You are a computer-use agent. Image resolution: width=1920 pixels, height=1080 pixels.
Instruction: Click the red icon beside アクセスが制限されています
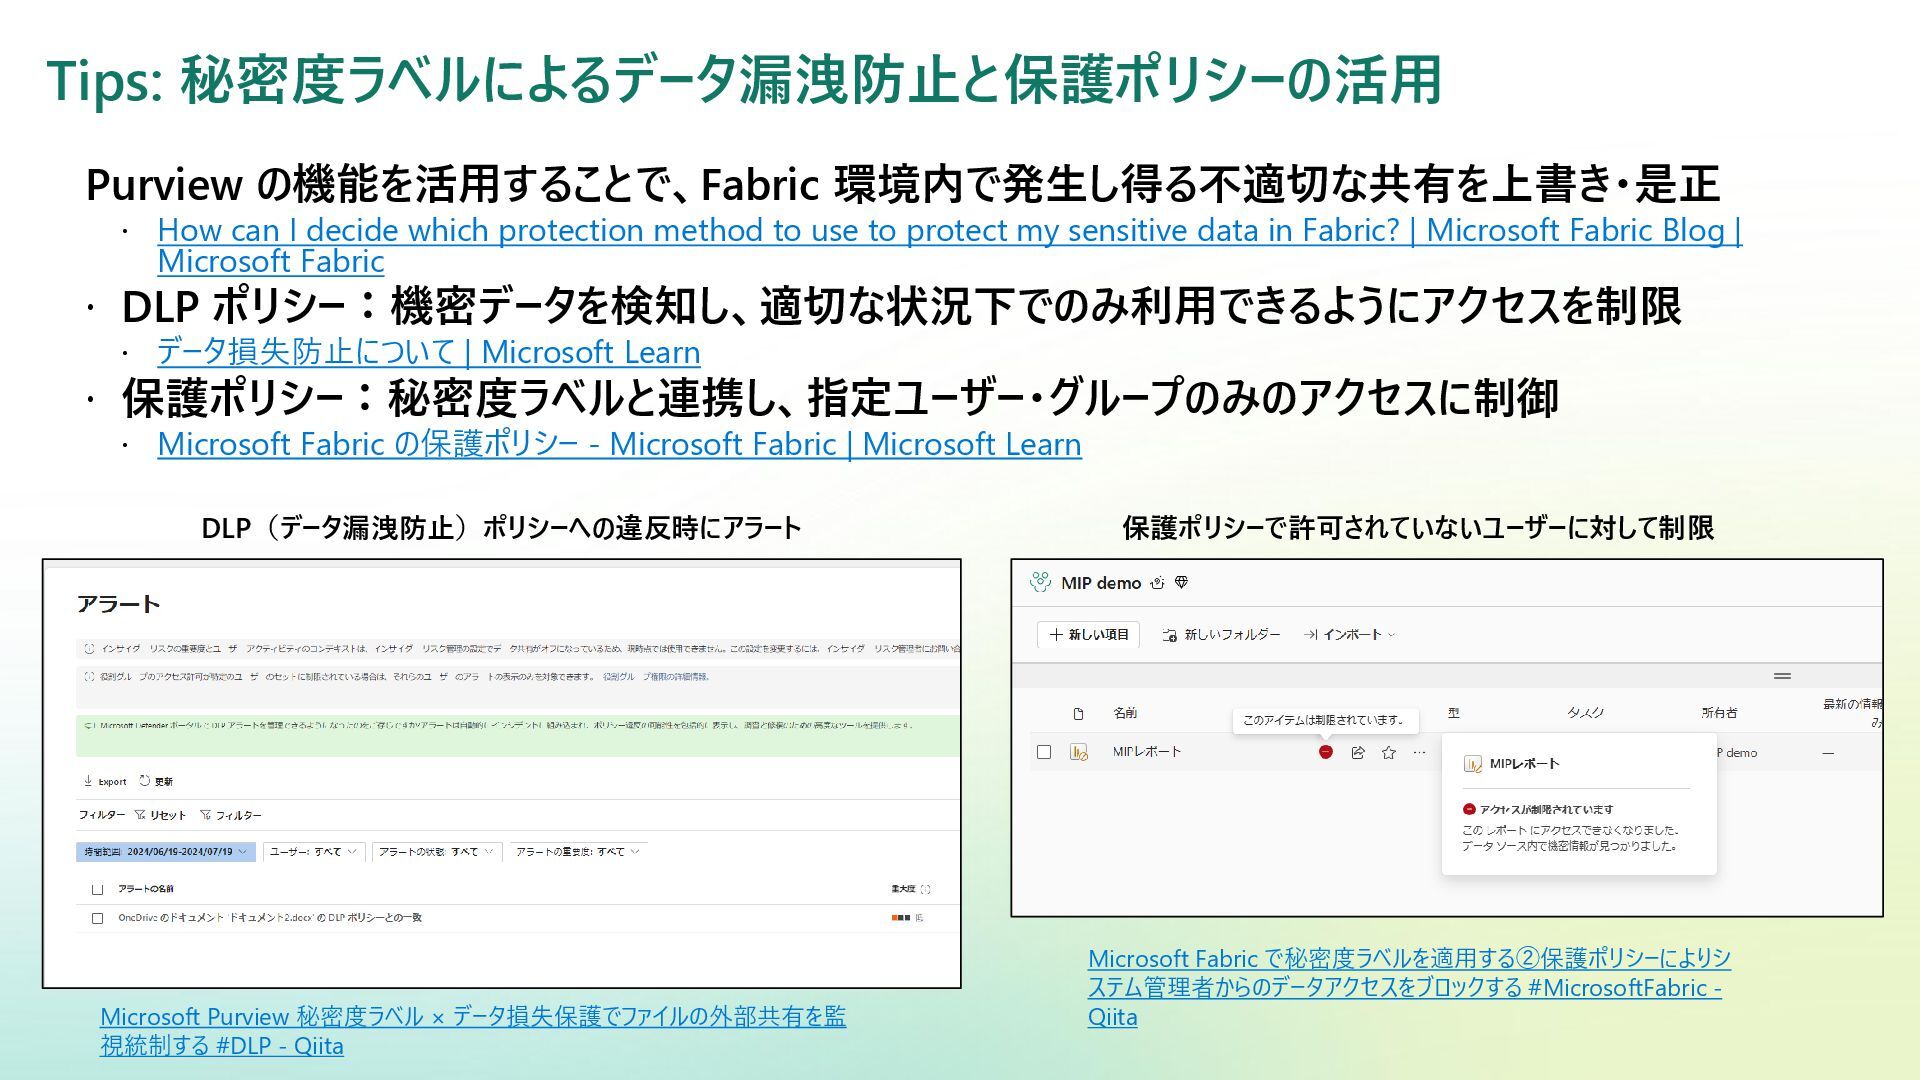click(x=1469, y=809)
